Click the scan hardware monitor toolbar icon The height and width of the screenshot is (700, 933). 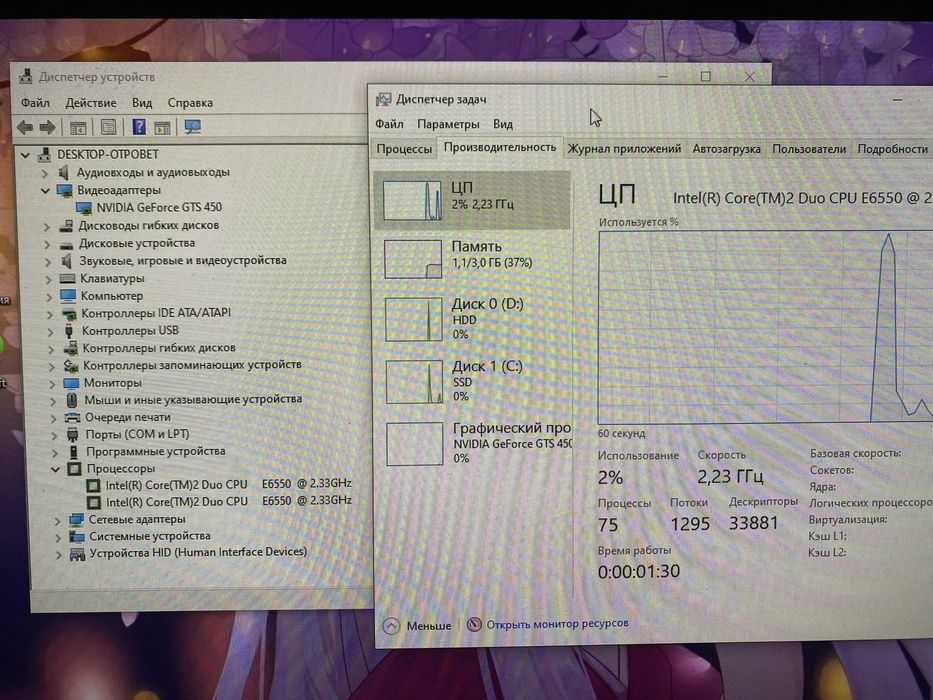click(192, 127)
